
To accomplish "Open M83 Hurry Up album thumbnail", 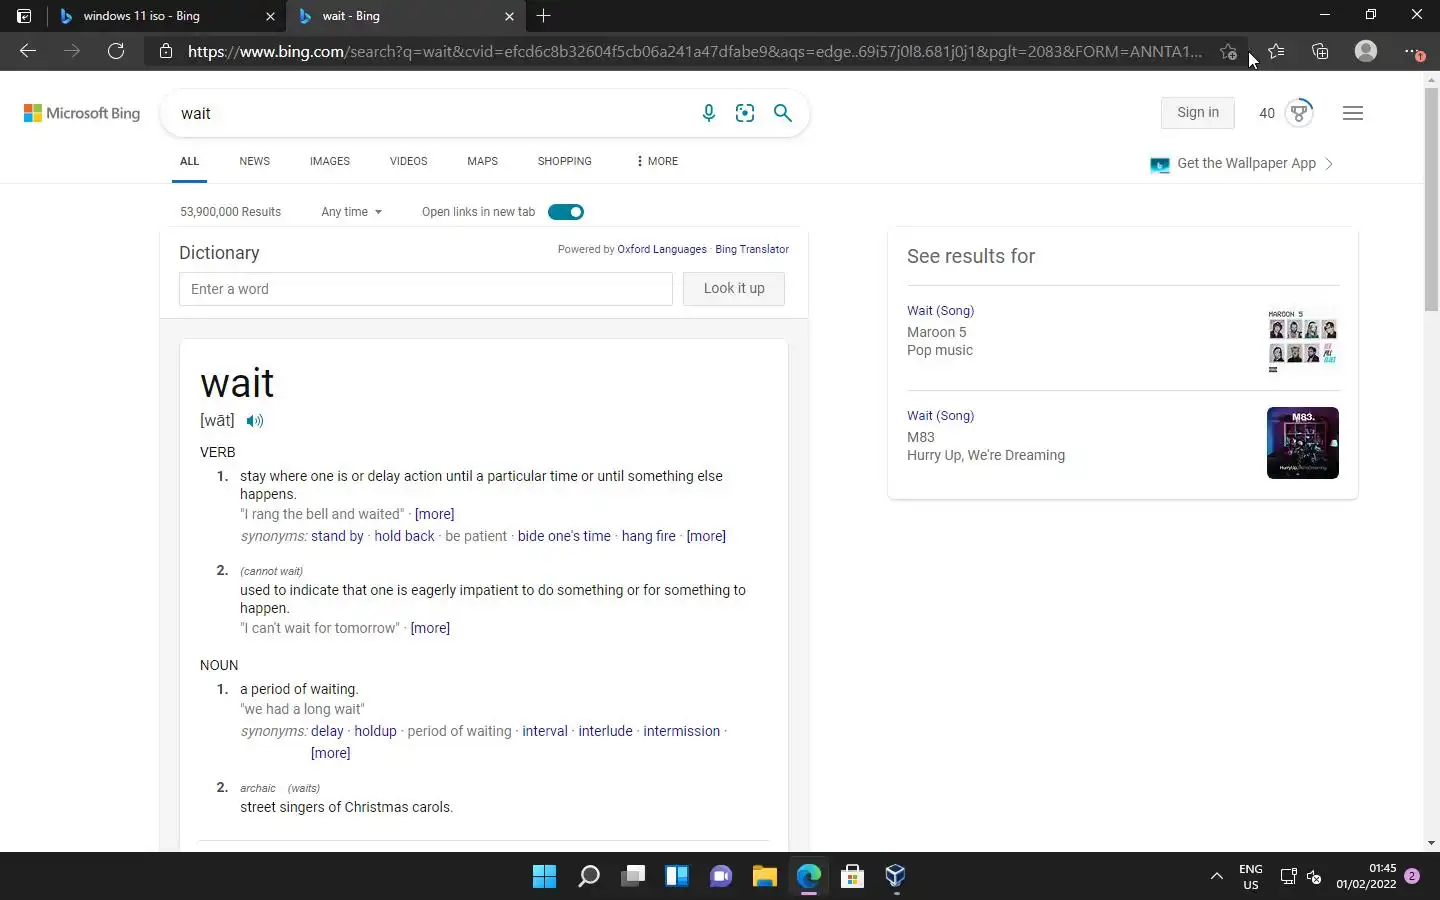I will pyautogui.click(x=1303, y=443).
